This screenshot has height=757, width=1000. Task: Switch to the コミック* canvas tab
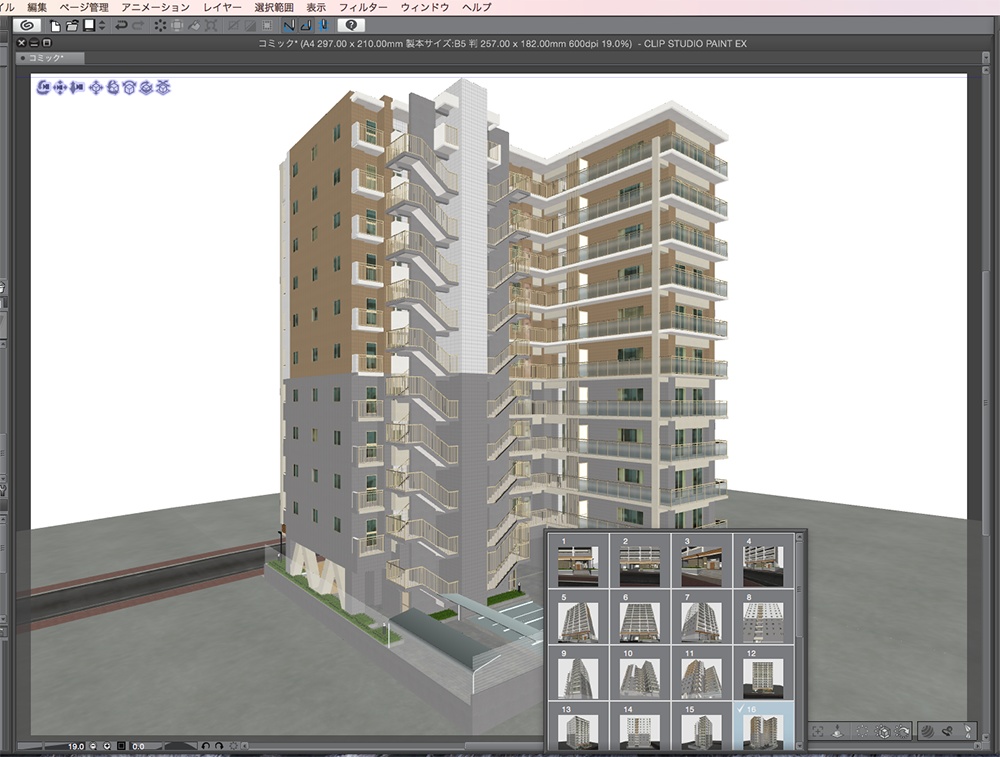pyautogui.click(x=48, y=57)
